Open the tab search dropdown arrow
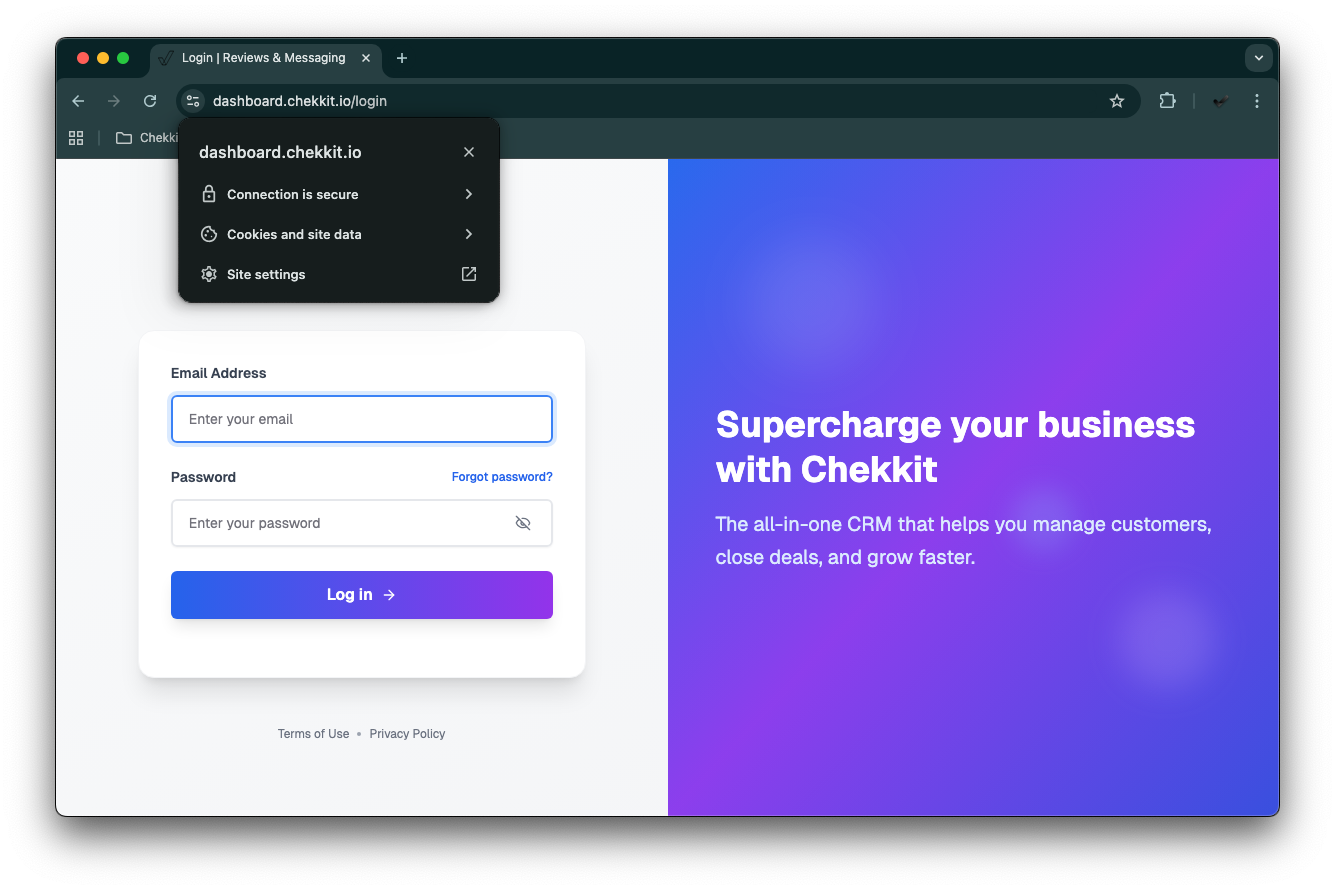Image resolution: width=1335 pixels, height=890 pixels. point(1259,58)
